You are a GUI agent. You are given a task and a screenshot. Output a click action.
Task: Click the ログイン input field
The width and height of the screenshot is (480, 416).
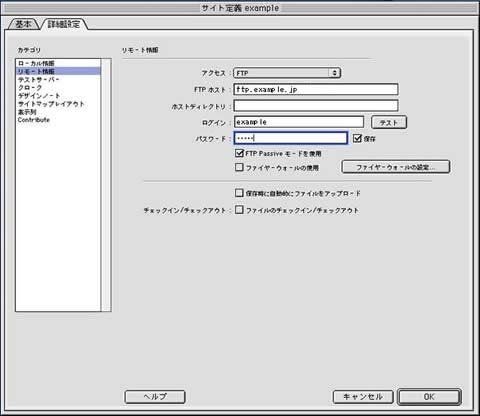[299, 122]
